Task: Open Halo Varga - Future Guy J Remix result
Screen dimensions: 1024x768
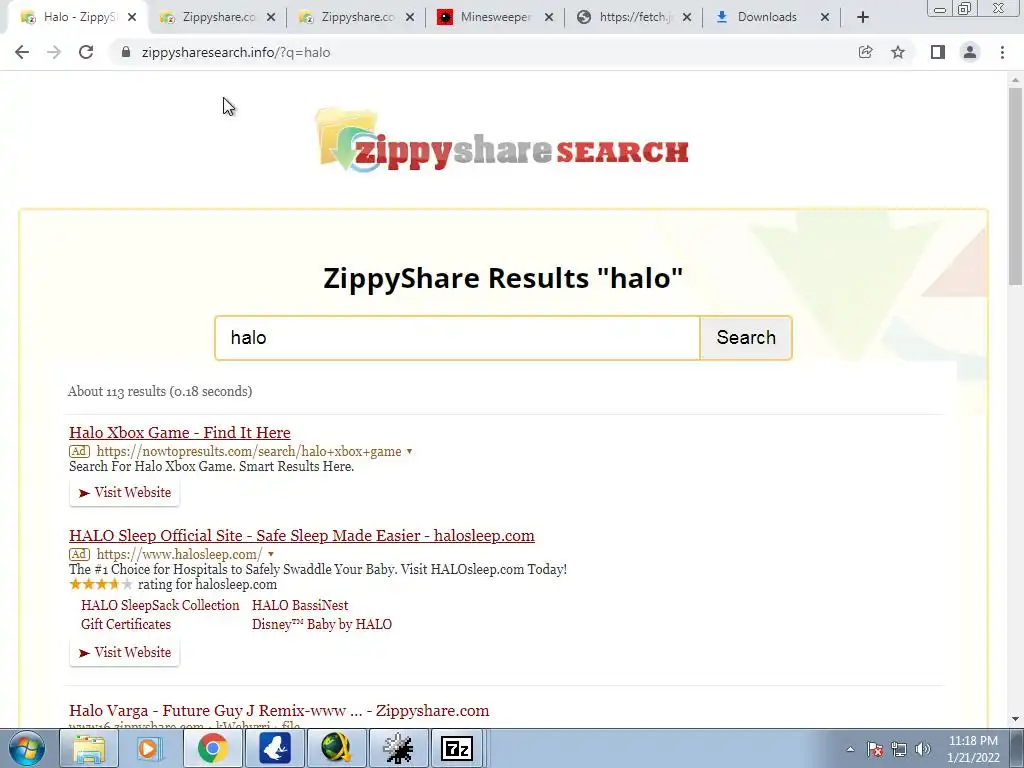Action: click(279, 711)
